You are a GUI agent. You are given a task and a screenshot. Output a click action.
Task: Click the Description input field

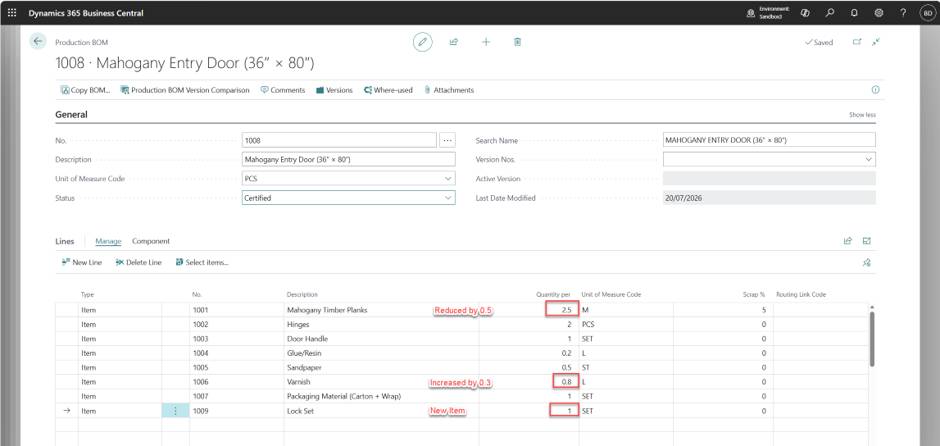(349, 159)
